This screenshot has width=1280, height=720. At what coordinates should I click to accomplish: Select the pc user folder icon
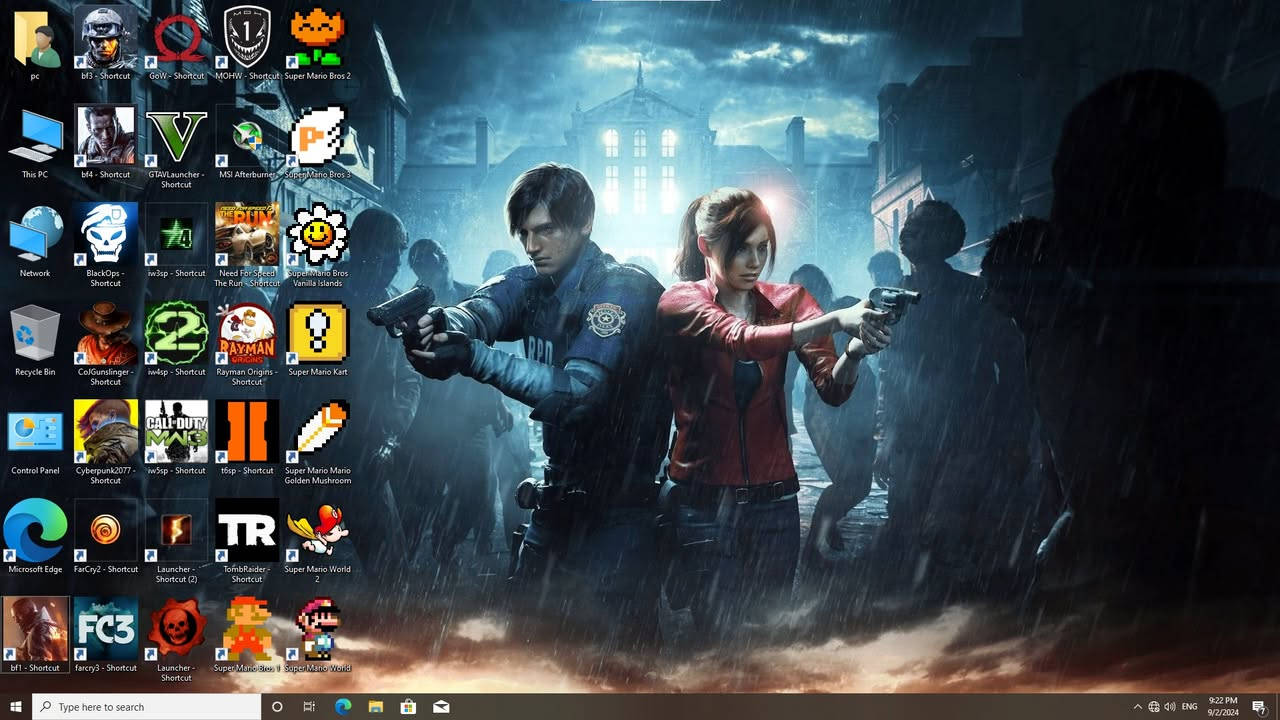(35, 38)
